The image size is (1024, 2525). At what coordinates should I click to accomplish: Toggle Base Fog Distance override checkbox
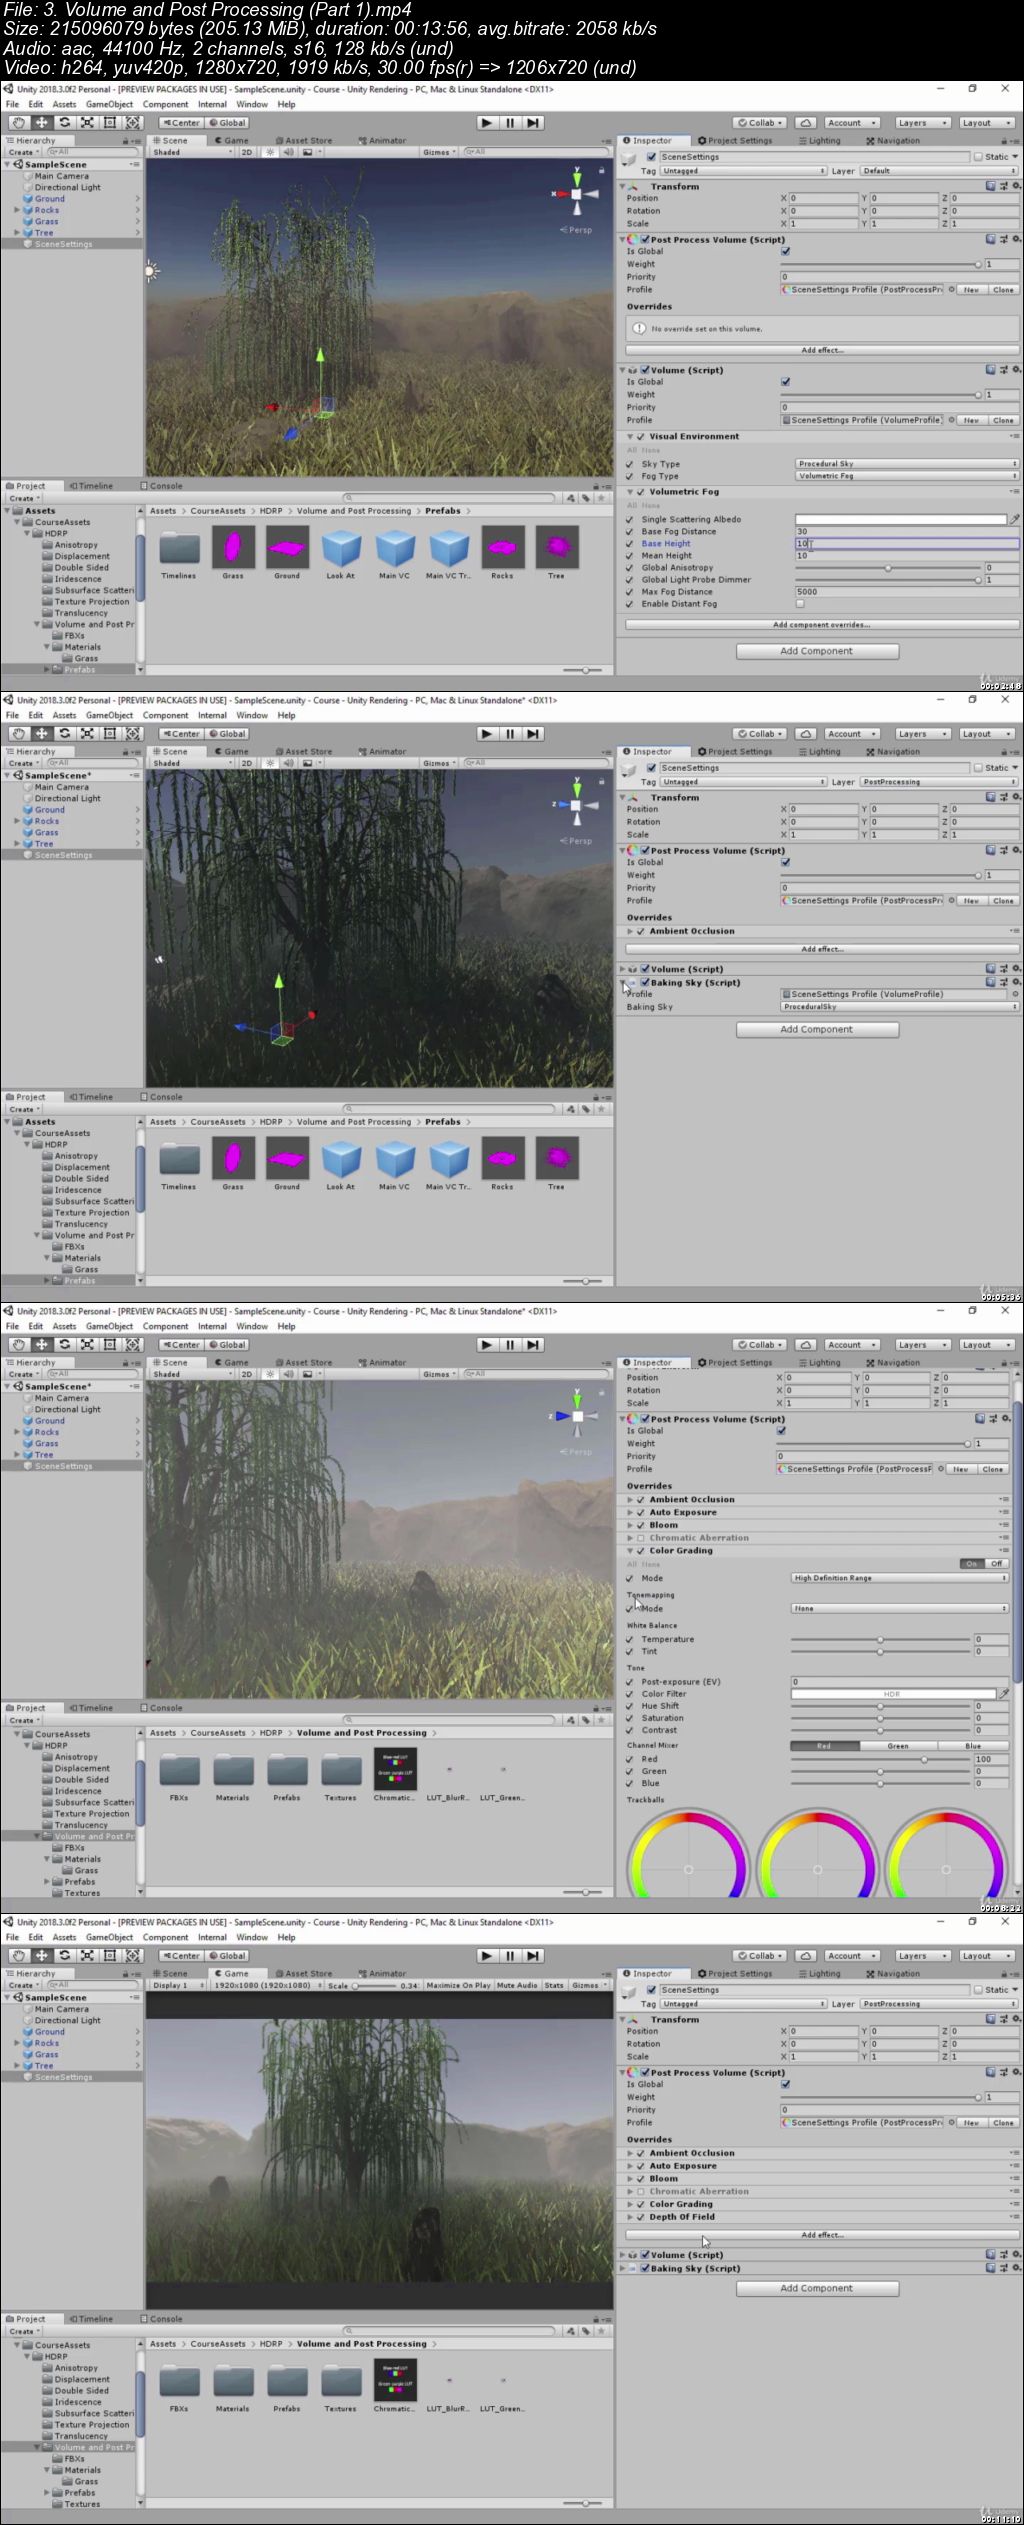tap(630, 531)
